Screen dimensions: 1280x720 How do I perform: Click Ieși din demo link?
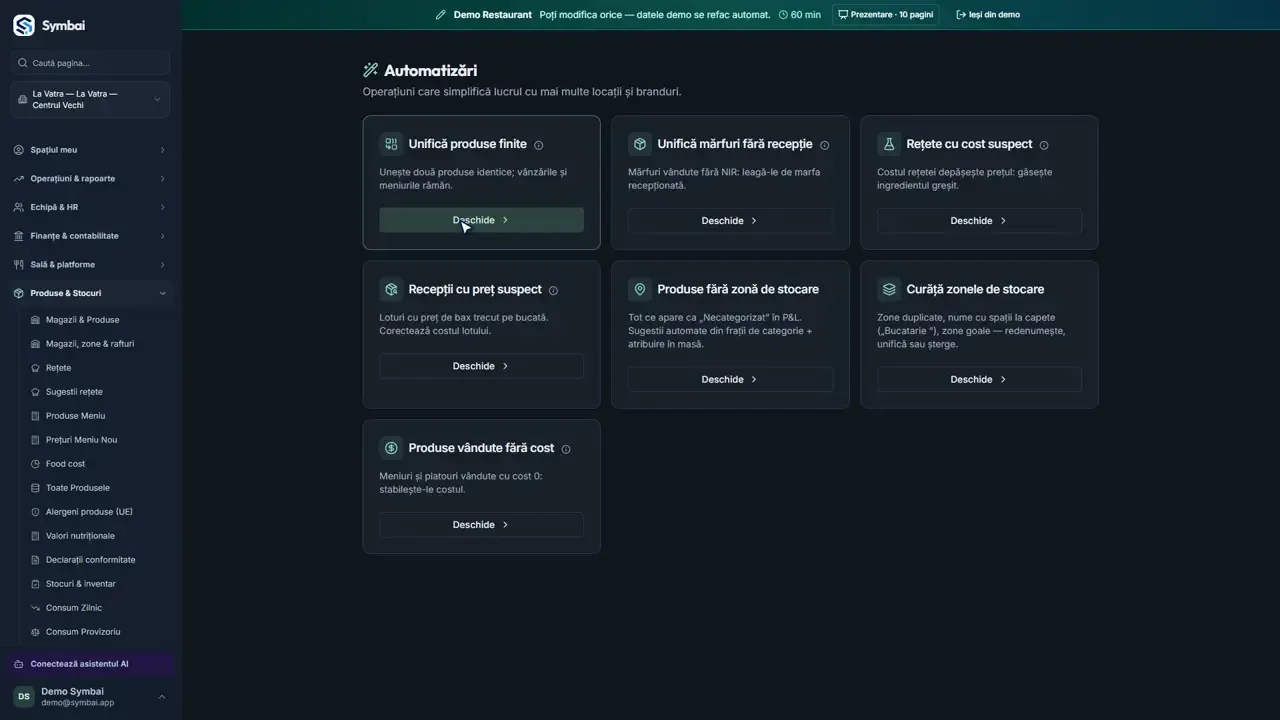[988, 15]
